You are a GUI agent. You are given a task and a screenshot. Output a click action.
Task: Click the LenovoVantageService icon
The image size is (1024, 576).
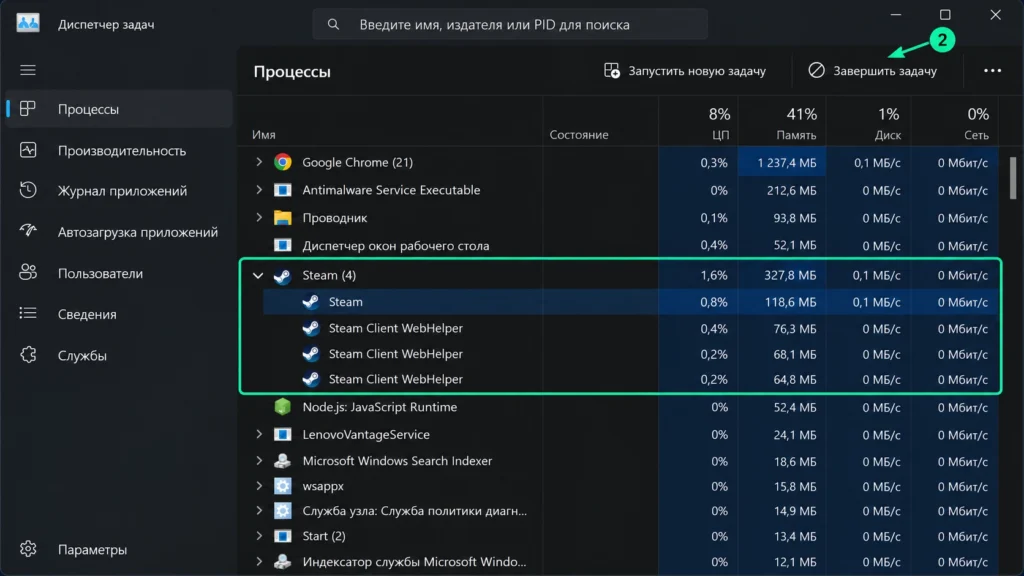click(283, 434)
